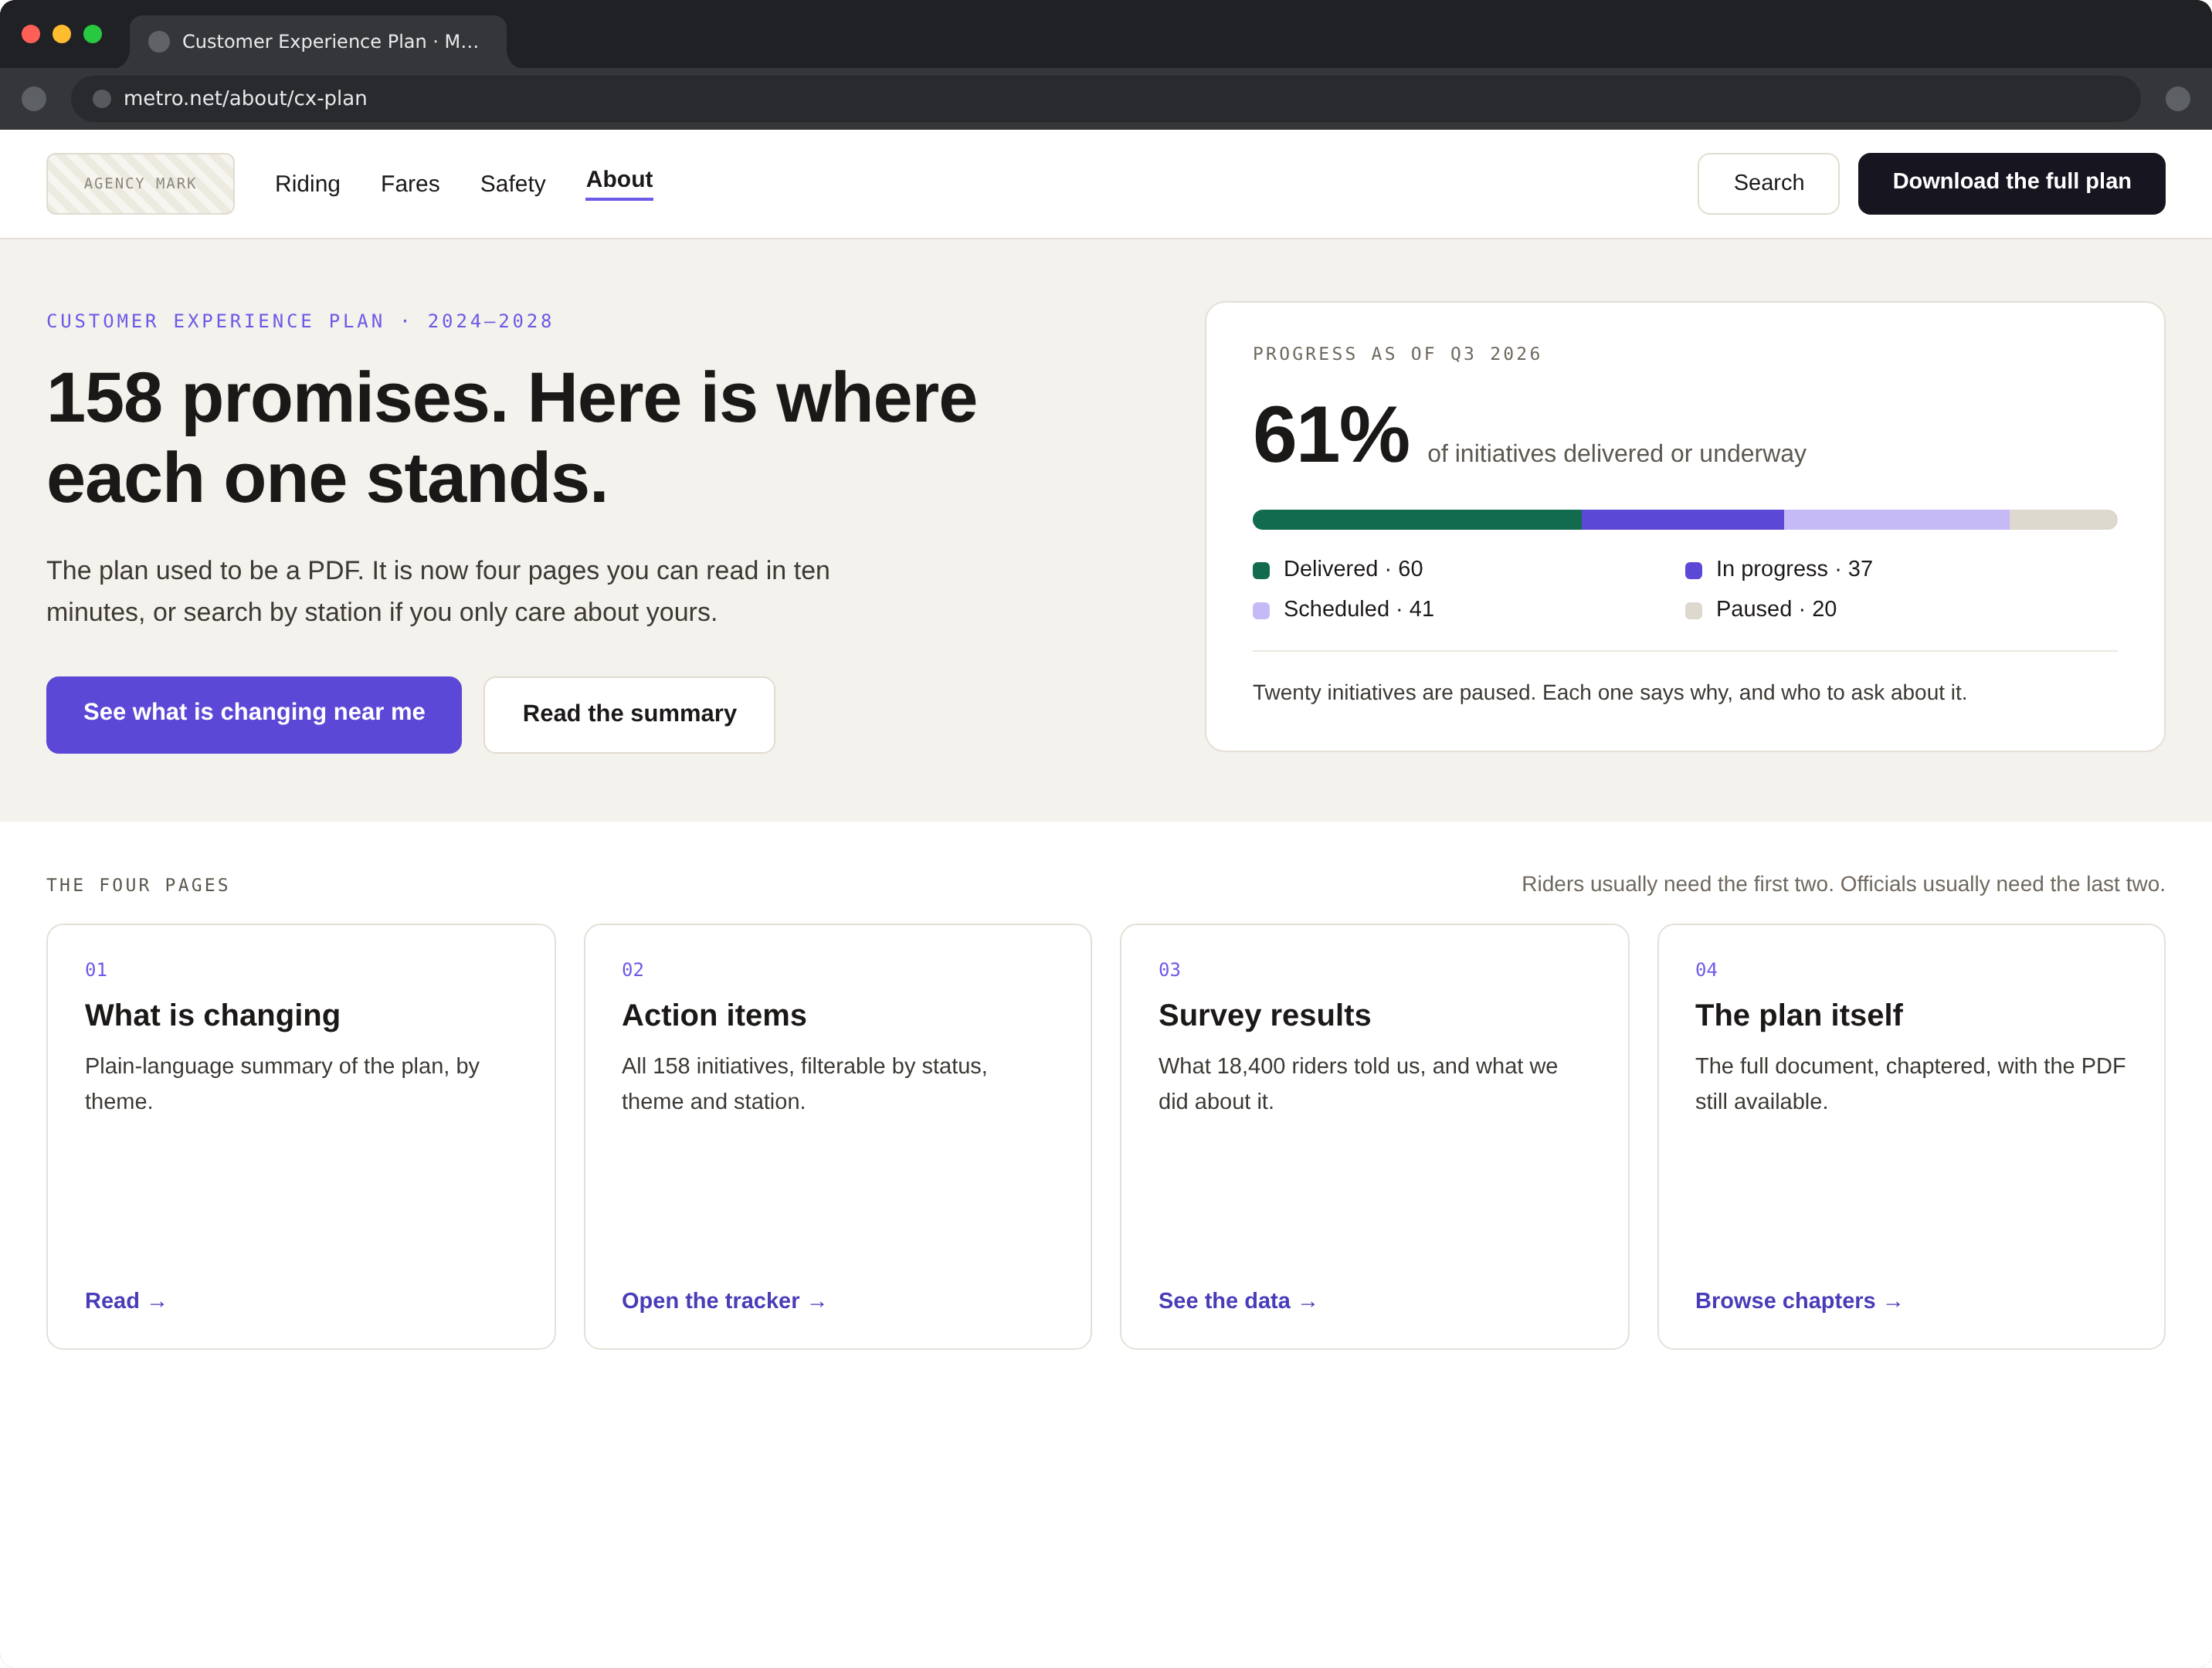The image size is (2212, 1668).
Task: Click 'The plan used to be a PDF' paragraph
Action: point(438,591)
